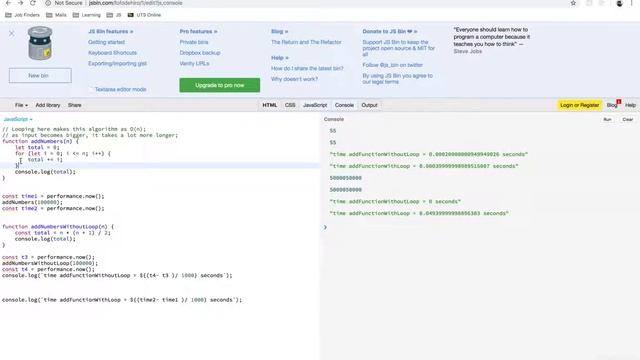Screen dimensions: 640x360
Task: Open the Learning bookmark folder
Action: tap(87, 15)
